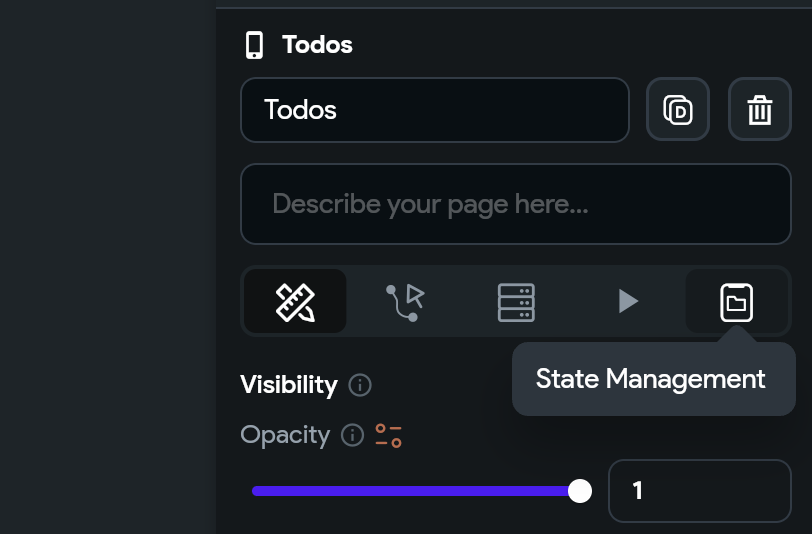Click the Opacity property label
The width and height of the screenshot is (812, 534).
click(285, 435)
